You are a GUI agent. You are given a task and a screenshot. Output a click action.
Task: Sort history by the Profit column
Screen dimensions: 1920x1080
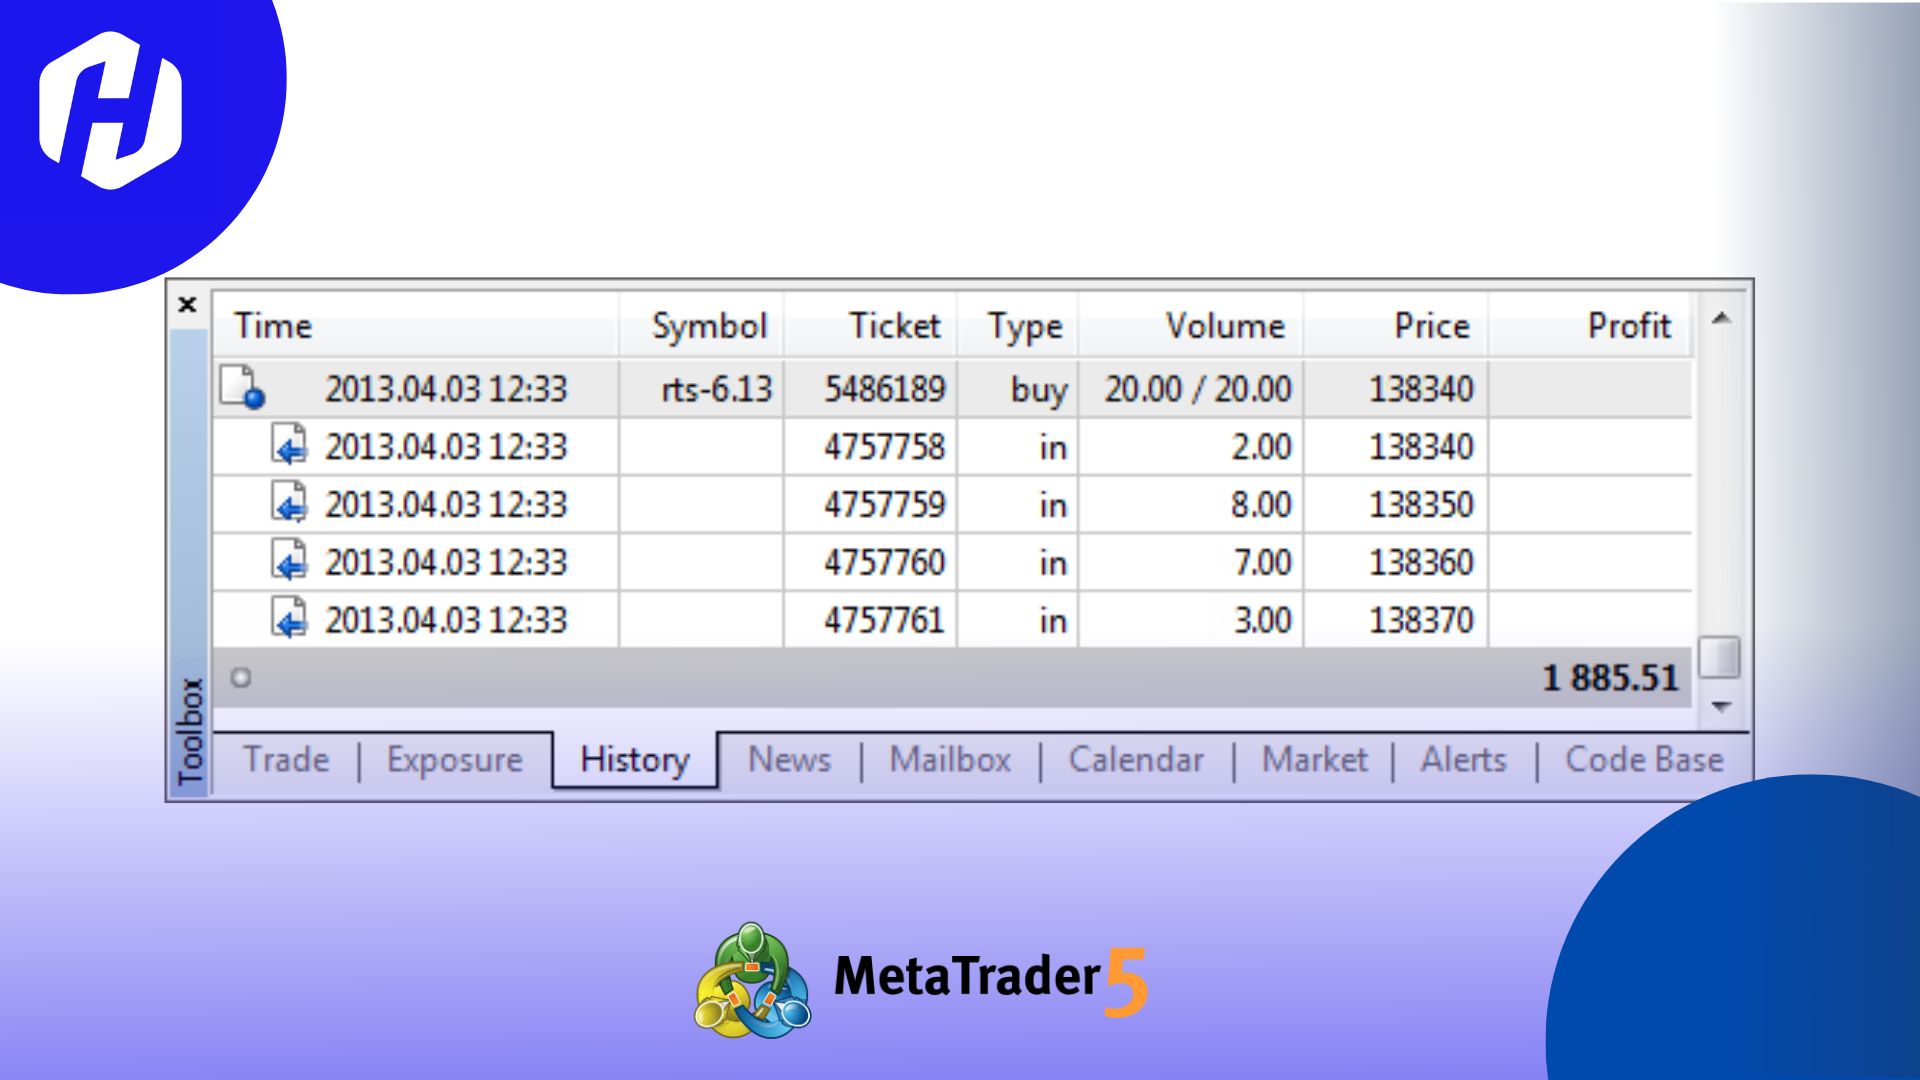(x=1628, y=325)
